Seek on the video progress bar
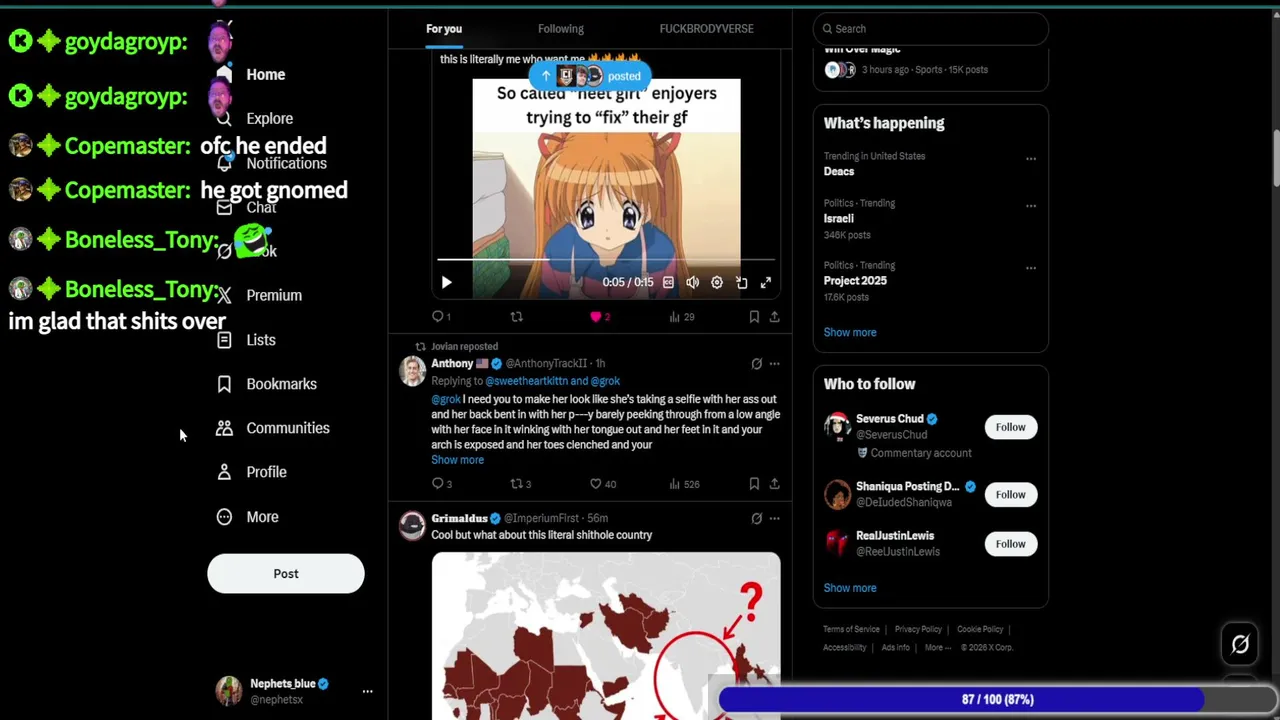1280x720 pixels. click(x=606, y=260)
